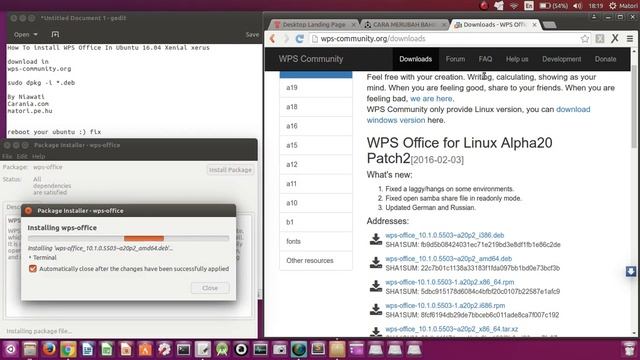The height and width of the screenshot is (360, 640).
Task: Open the Wi-Fi network indicator
Action: [x=514, y=6]
